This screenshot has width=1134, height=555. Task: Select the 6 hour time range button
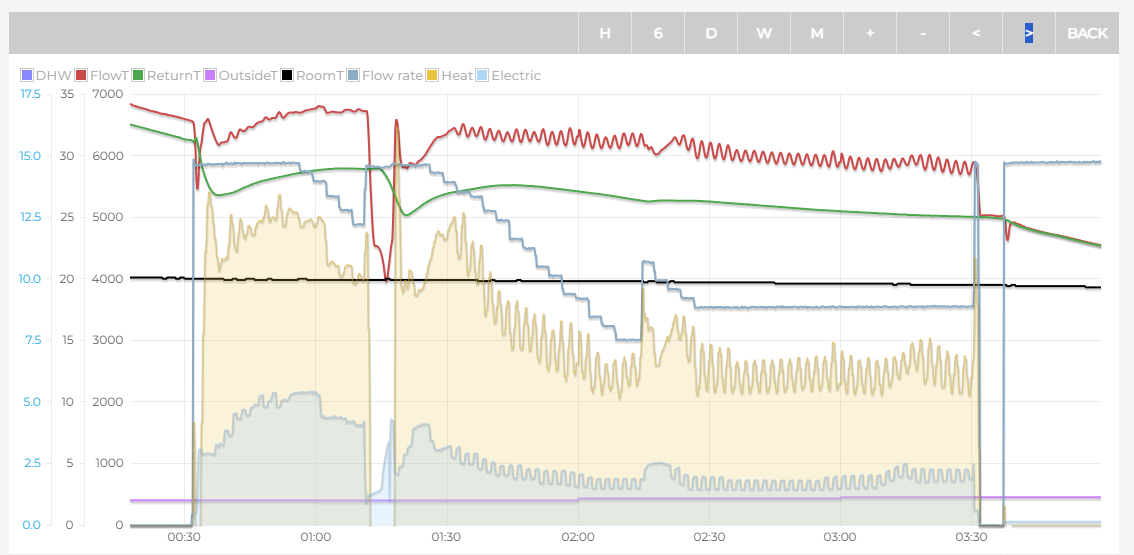point(658,33)
